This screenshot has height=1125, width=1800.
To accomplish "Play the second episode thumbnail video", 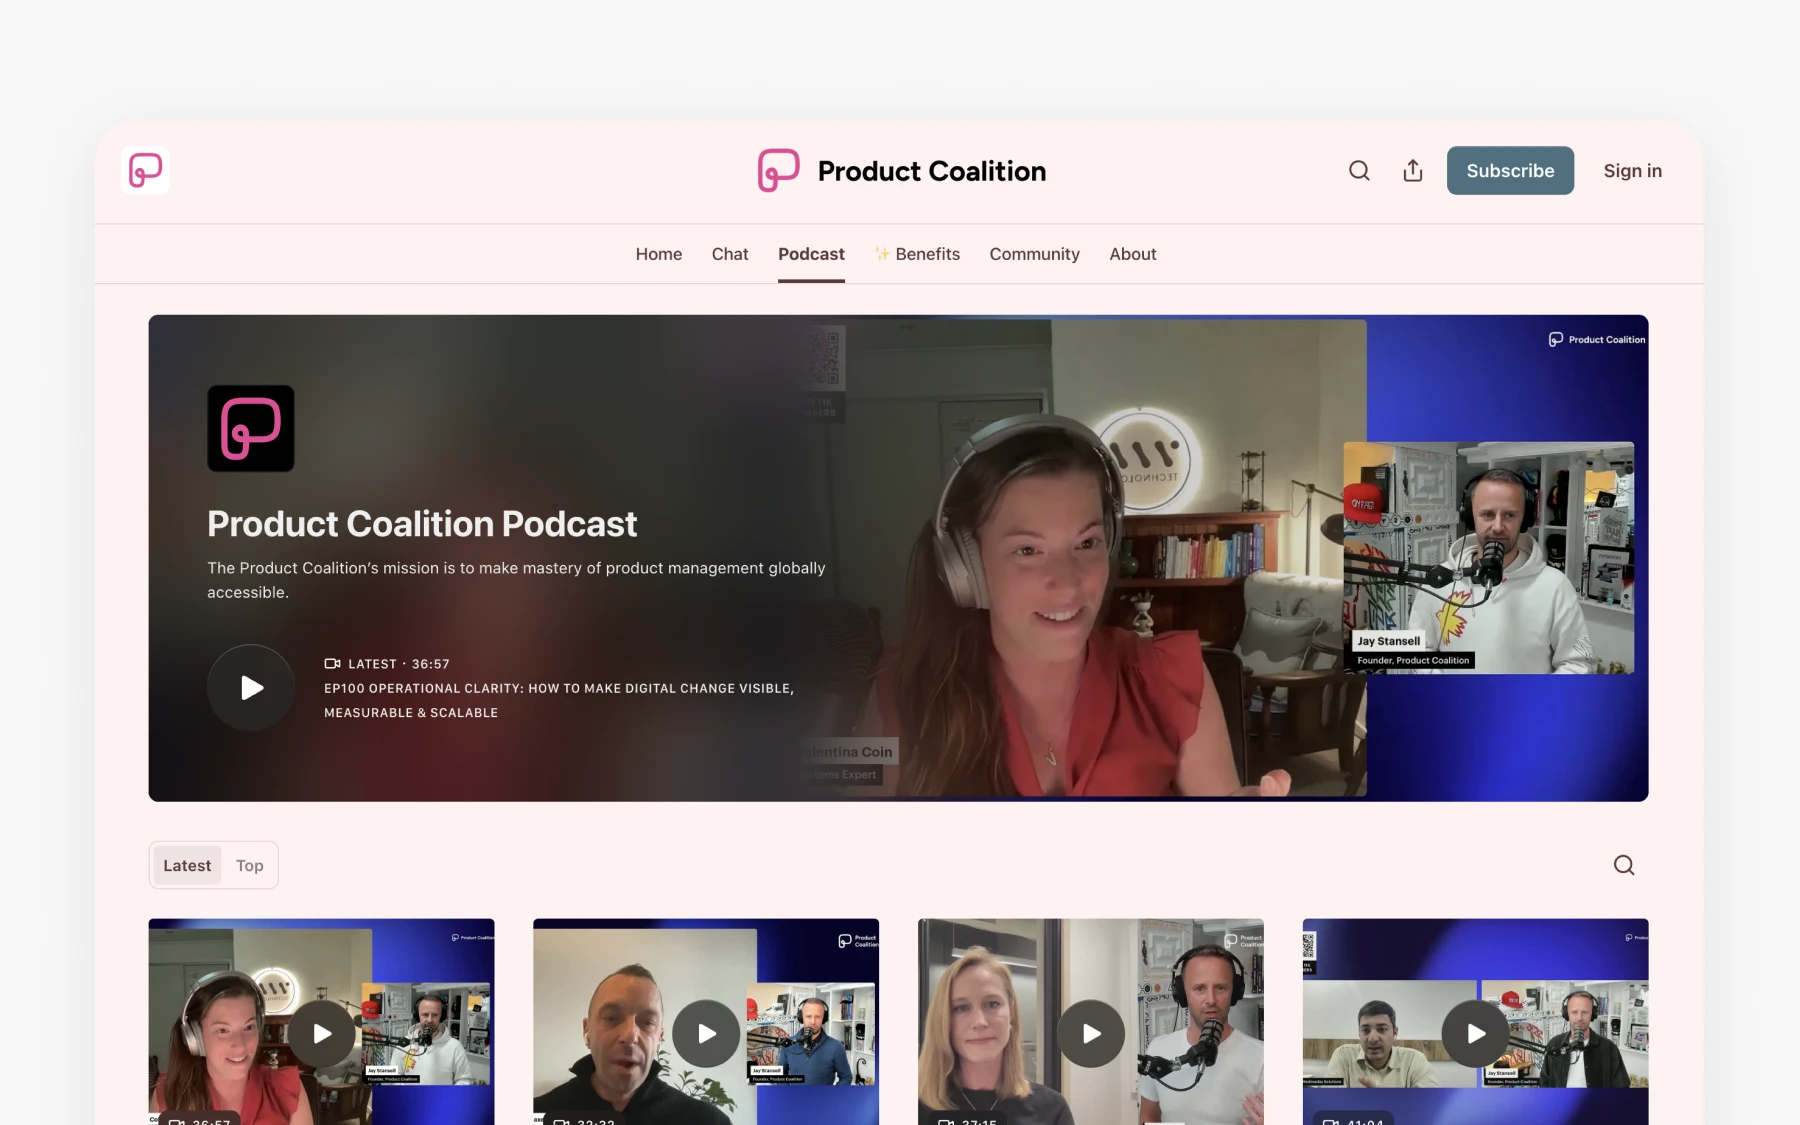I will pos(706,1034).
